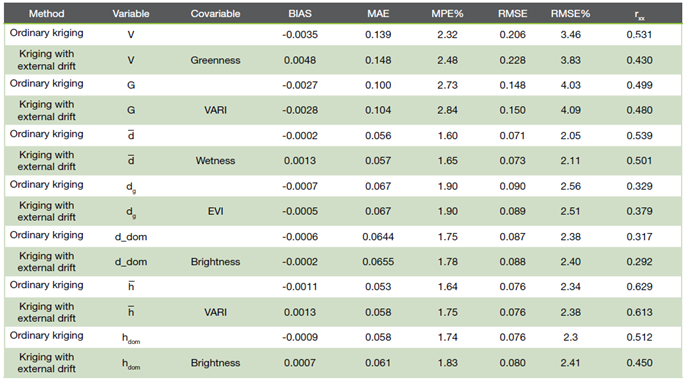The image size is (683, 384).
Task: Click the BIAS column header
Action: tap(300, 13)
